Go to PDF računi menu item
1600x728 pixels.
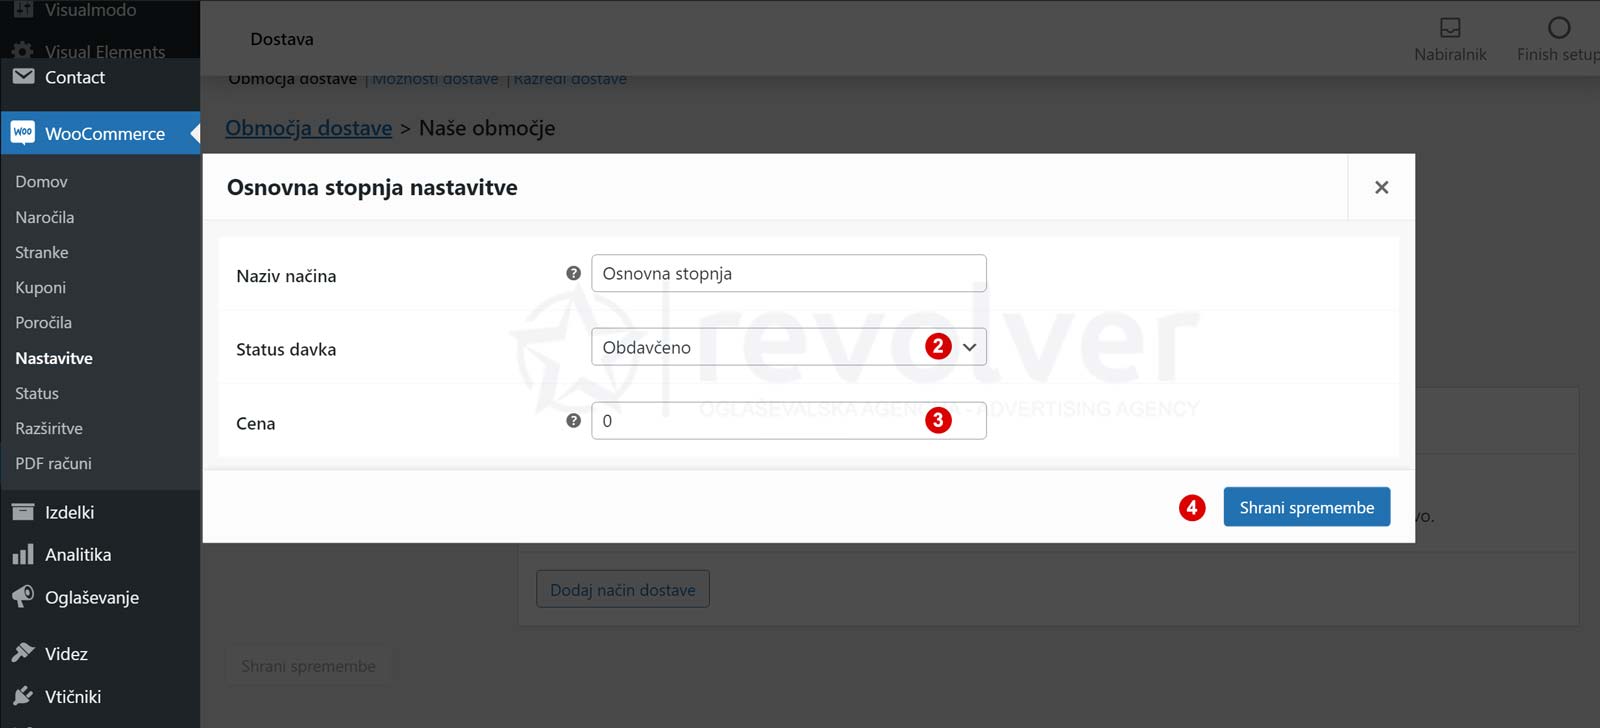coord(53,464)
